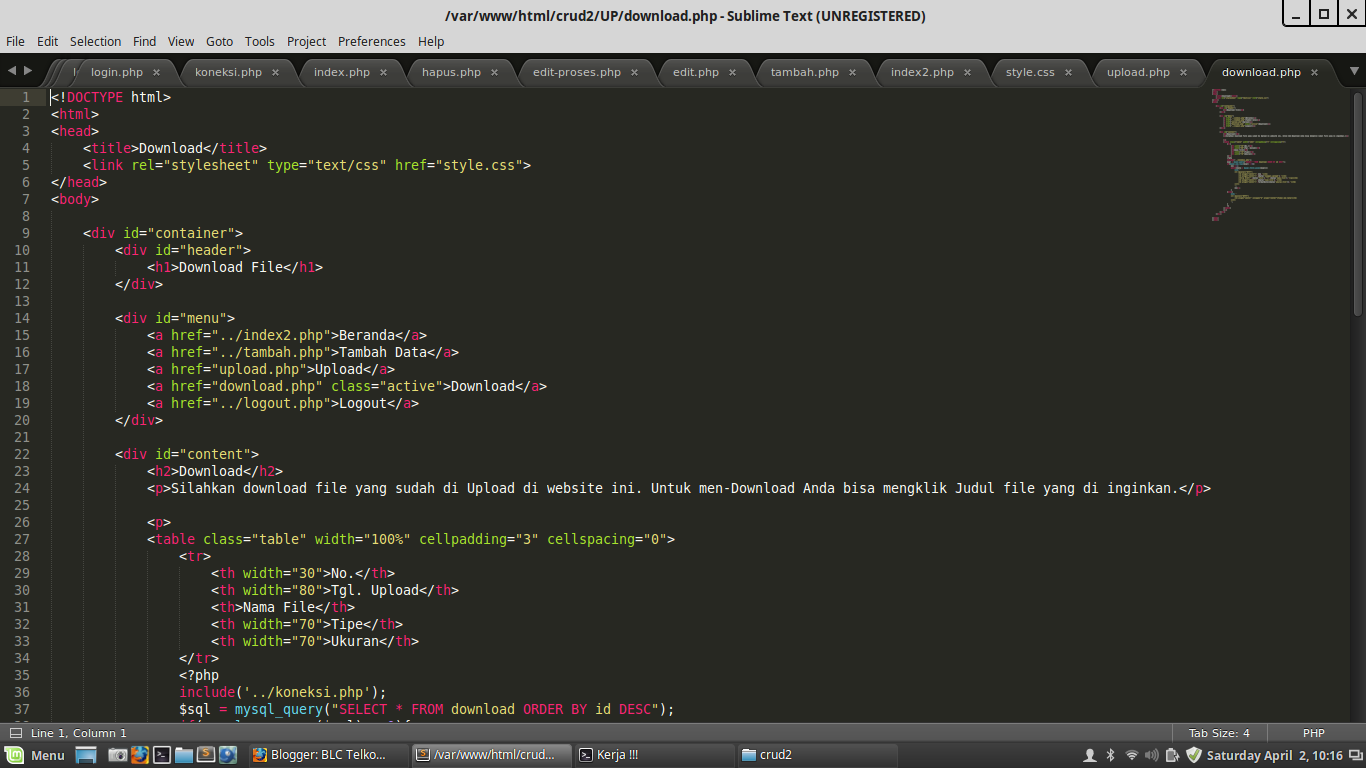Open the Tools menu
The width and height of the screenshot is (1366, 768).
pyautogui.click(x=259, y=41)
